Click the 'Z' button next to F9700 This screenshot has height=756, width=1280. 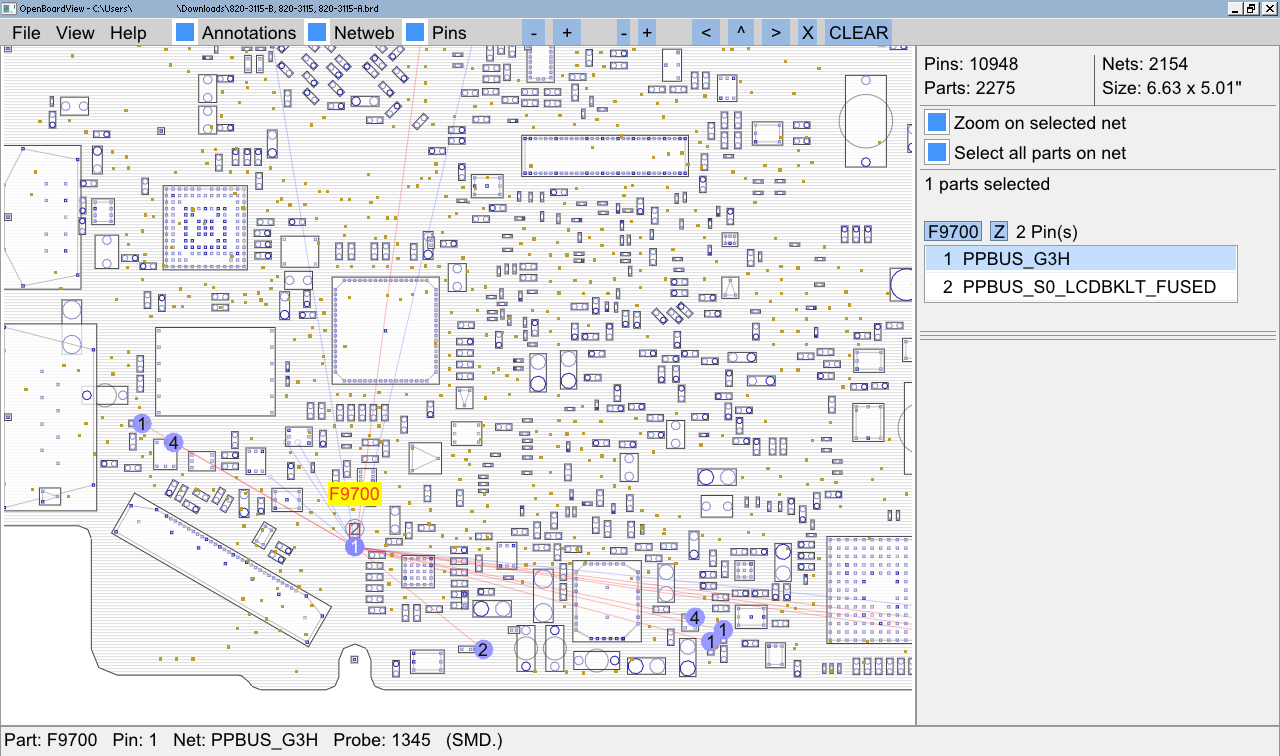pos(999,232)
